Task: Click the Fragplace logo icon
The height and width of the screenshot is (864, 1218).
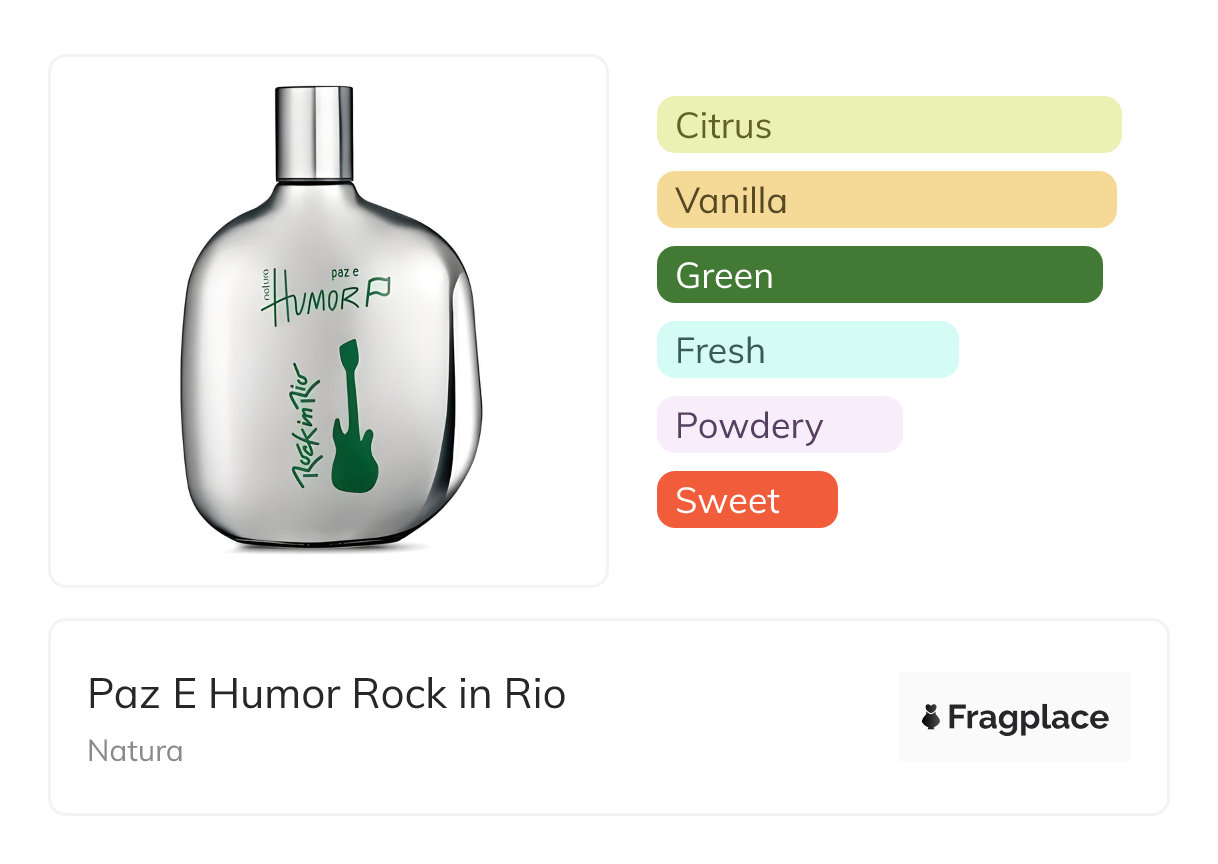Action: coord(932,717)
